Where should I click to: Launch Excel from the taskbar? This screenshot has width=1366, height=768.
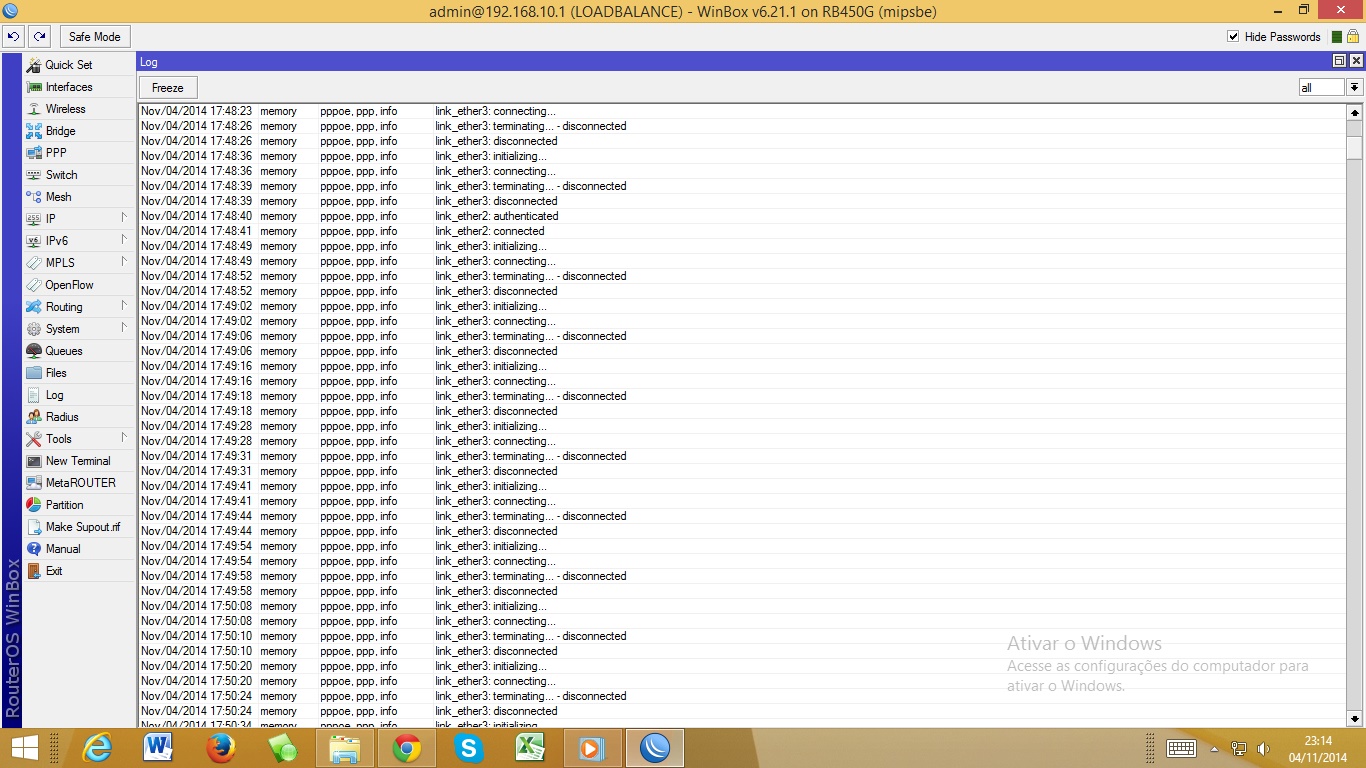click(531, 748)
